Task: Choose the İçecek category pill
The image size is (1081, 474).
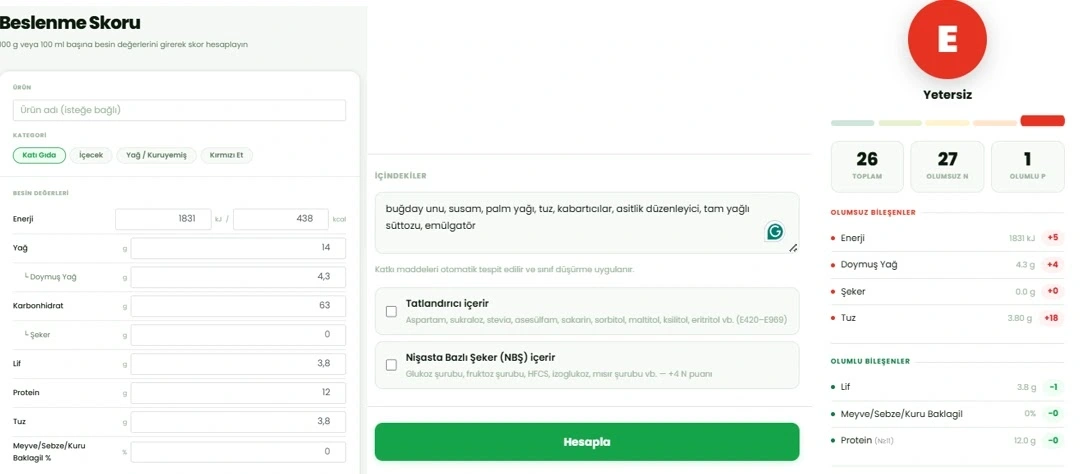Action: pos(91,155)
